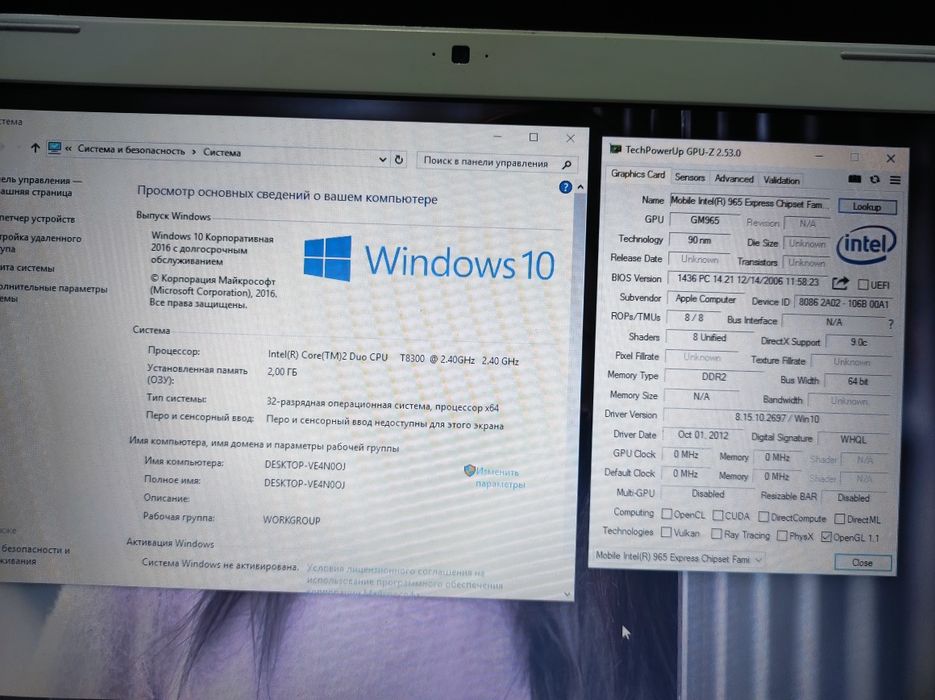Click the Intel logo in GPU-Z
This screenshot has width=935, height=700.
click(x=866, y=244)
